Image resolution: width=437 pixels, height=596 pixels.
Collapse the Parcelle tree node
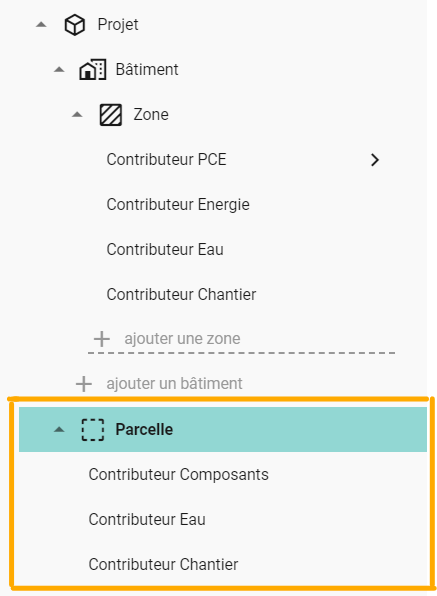click(59, 430)
